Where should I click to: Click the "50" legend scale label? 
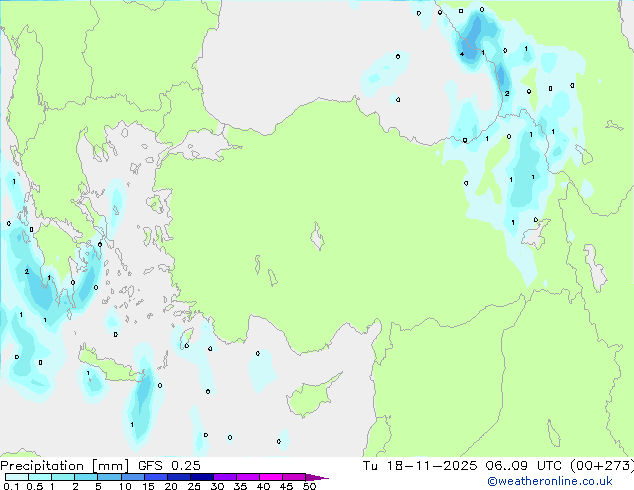tap(309, 486)
